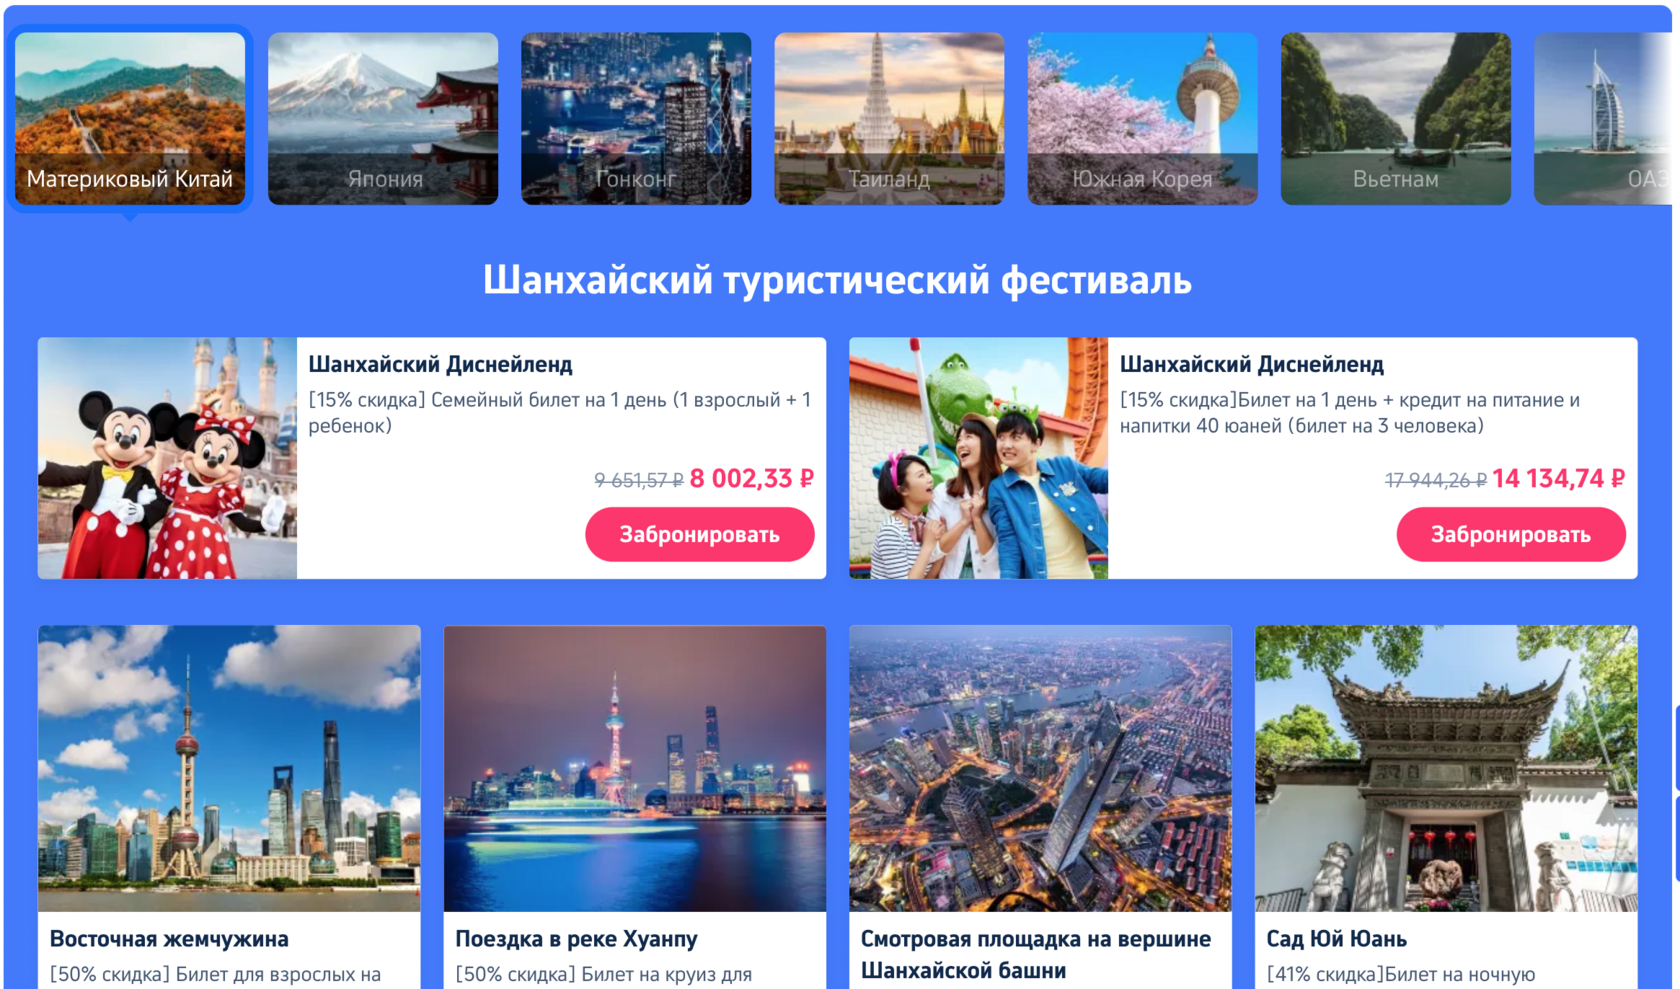
Task: Open Смотровая площадка на вершине Шанхайской башни title
Action: [x=1036, y=954]
